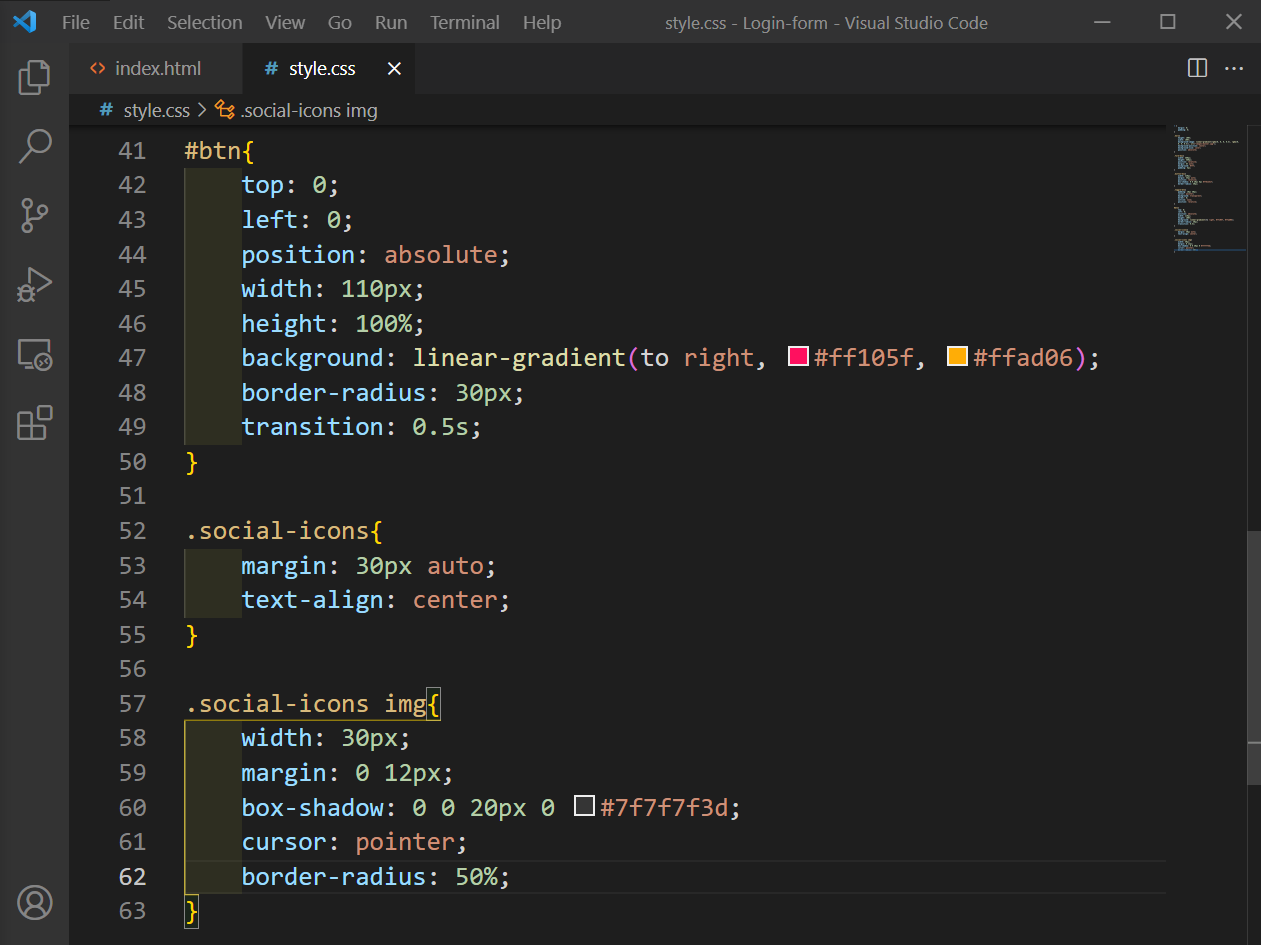The image size is (1261, 945).
Task: Open the Go menu
Action: (x=340, y=22)
